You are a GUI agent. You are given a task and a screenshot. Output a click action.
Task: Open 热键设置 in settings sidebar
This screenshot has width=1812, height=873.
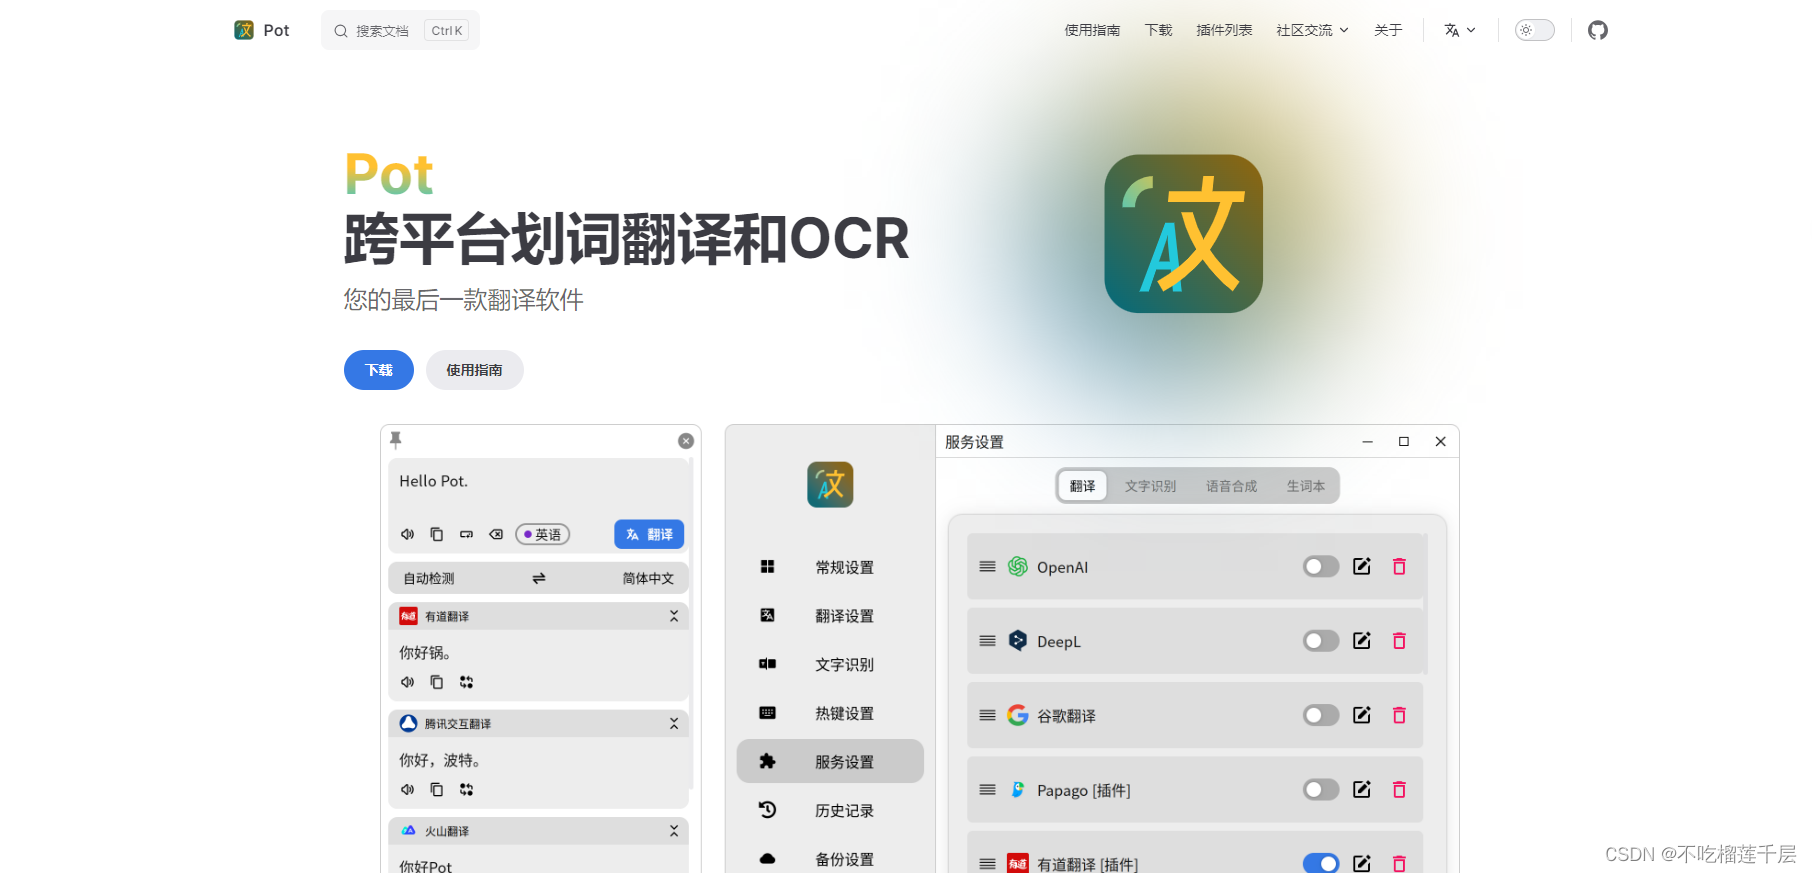click(x=830, y=713)
